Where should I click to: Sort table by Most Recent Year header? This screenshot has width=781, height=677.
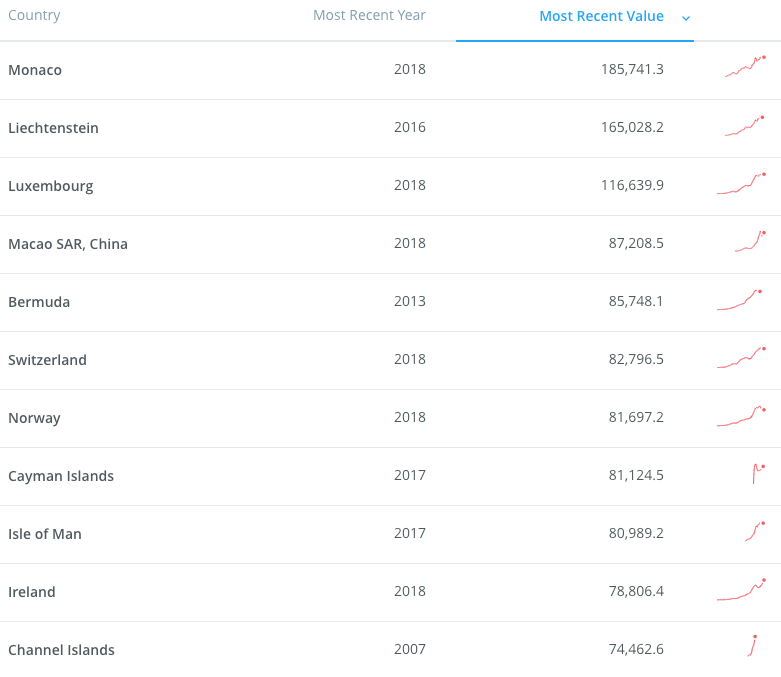369,15
